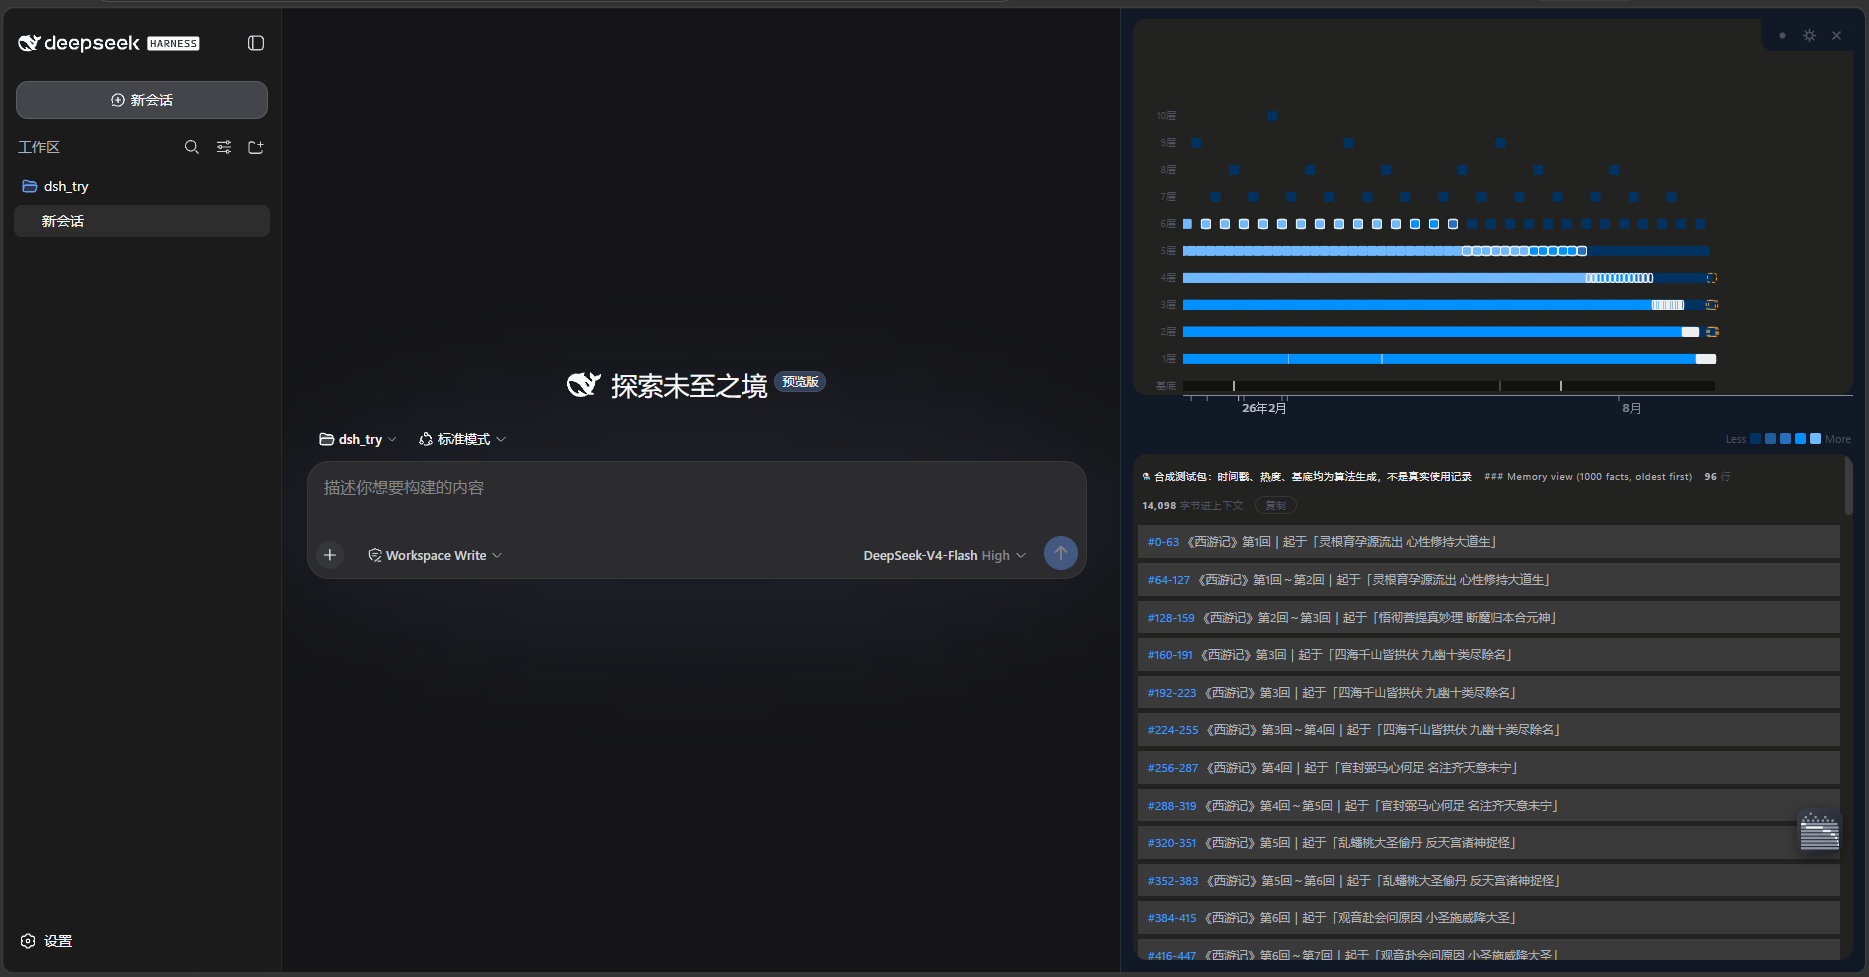Click the 5层 row label
1869x977 pixels.
click(1168, 251)
